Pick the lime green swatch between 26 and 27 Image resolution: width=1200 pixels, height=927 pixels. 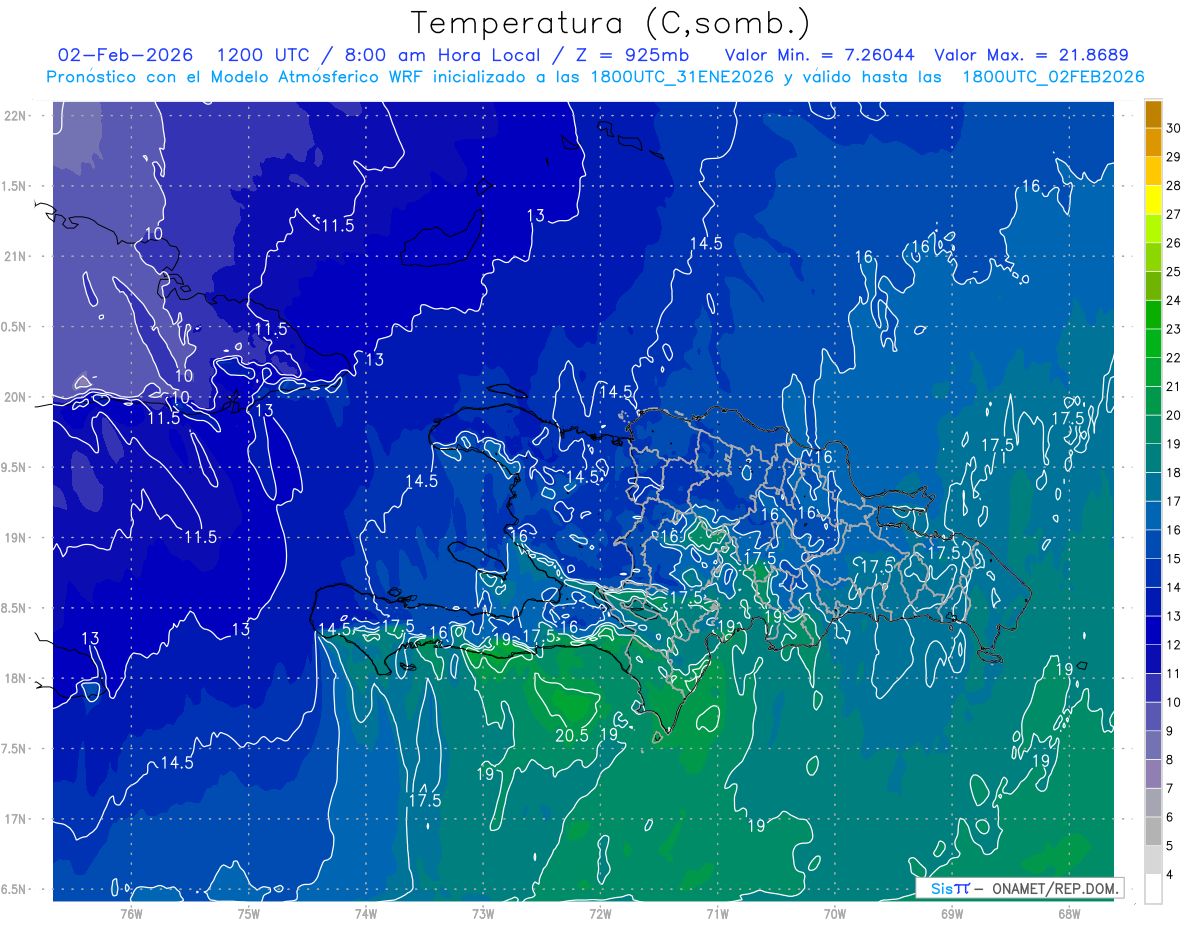point(1153,229)
